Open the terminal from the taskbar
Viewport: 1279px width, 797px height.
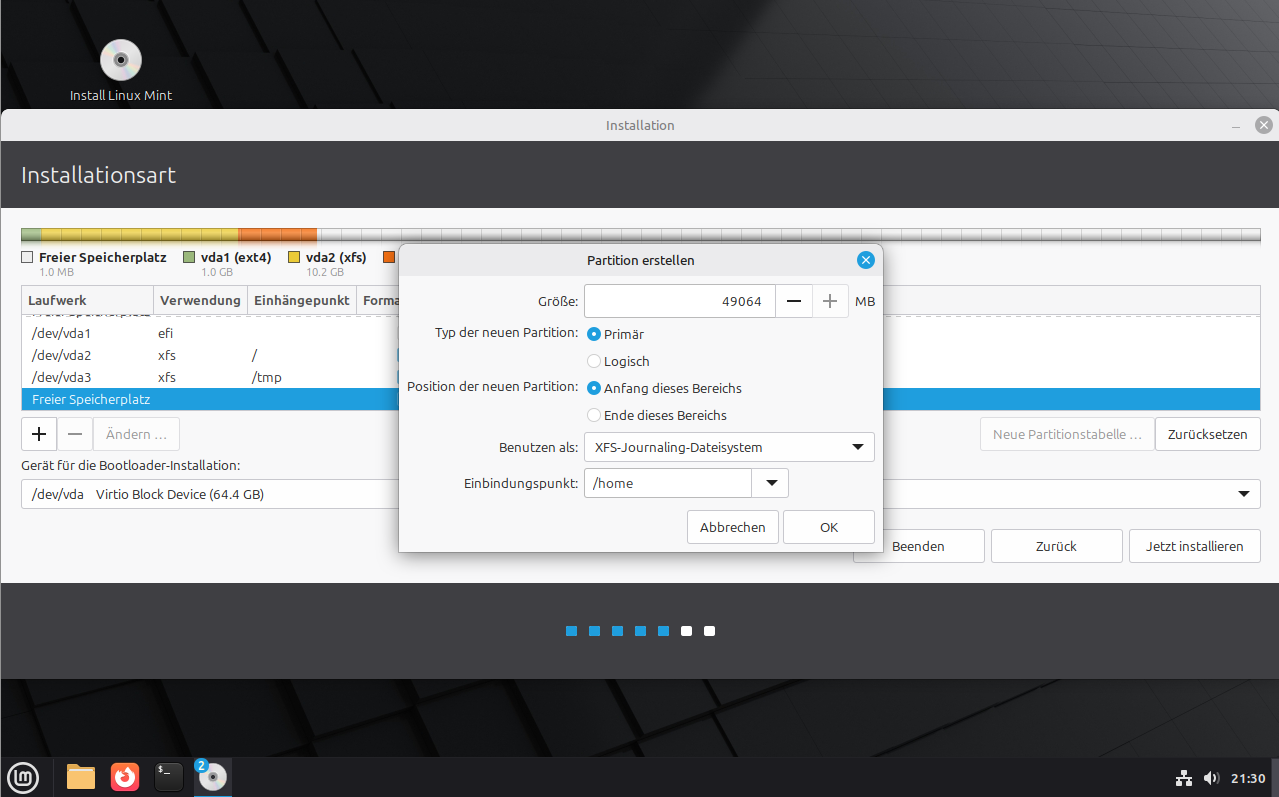click(169, 776)
